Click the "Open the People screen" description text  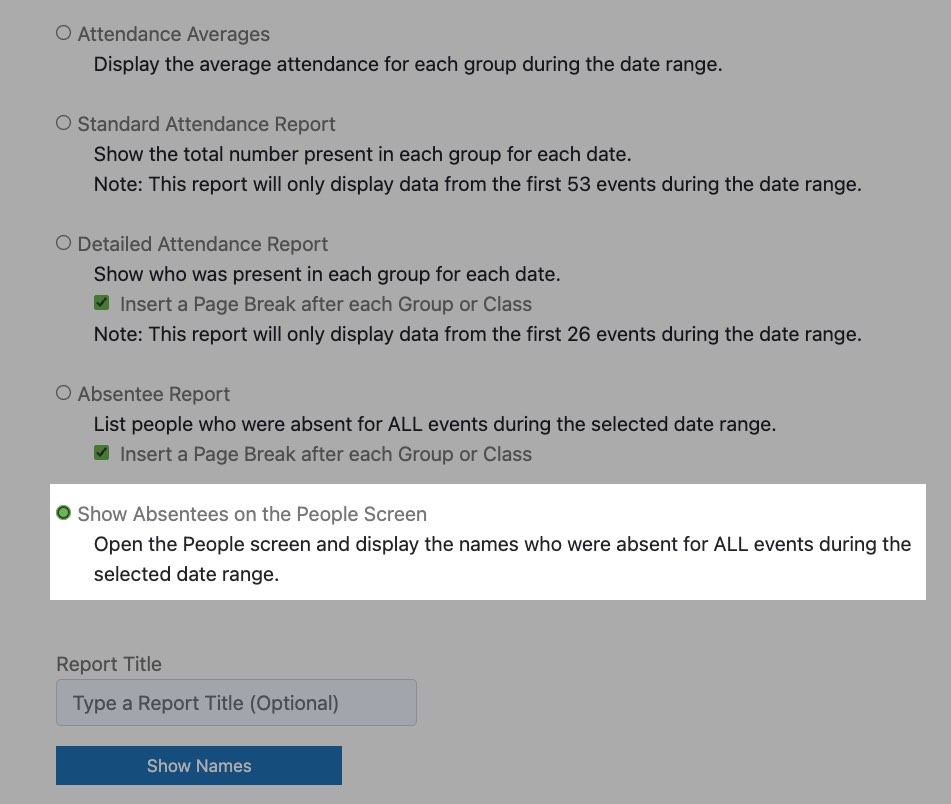coord(502,559)
